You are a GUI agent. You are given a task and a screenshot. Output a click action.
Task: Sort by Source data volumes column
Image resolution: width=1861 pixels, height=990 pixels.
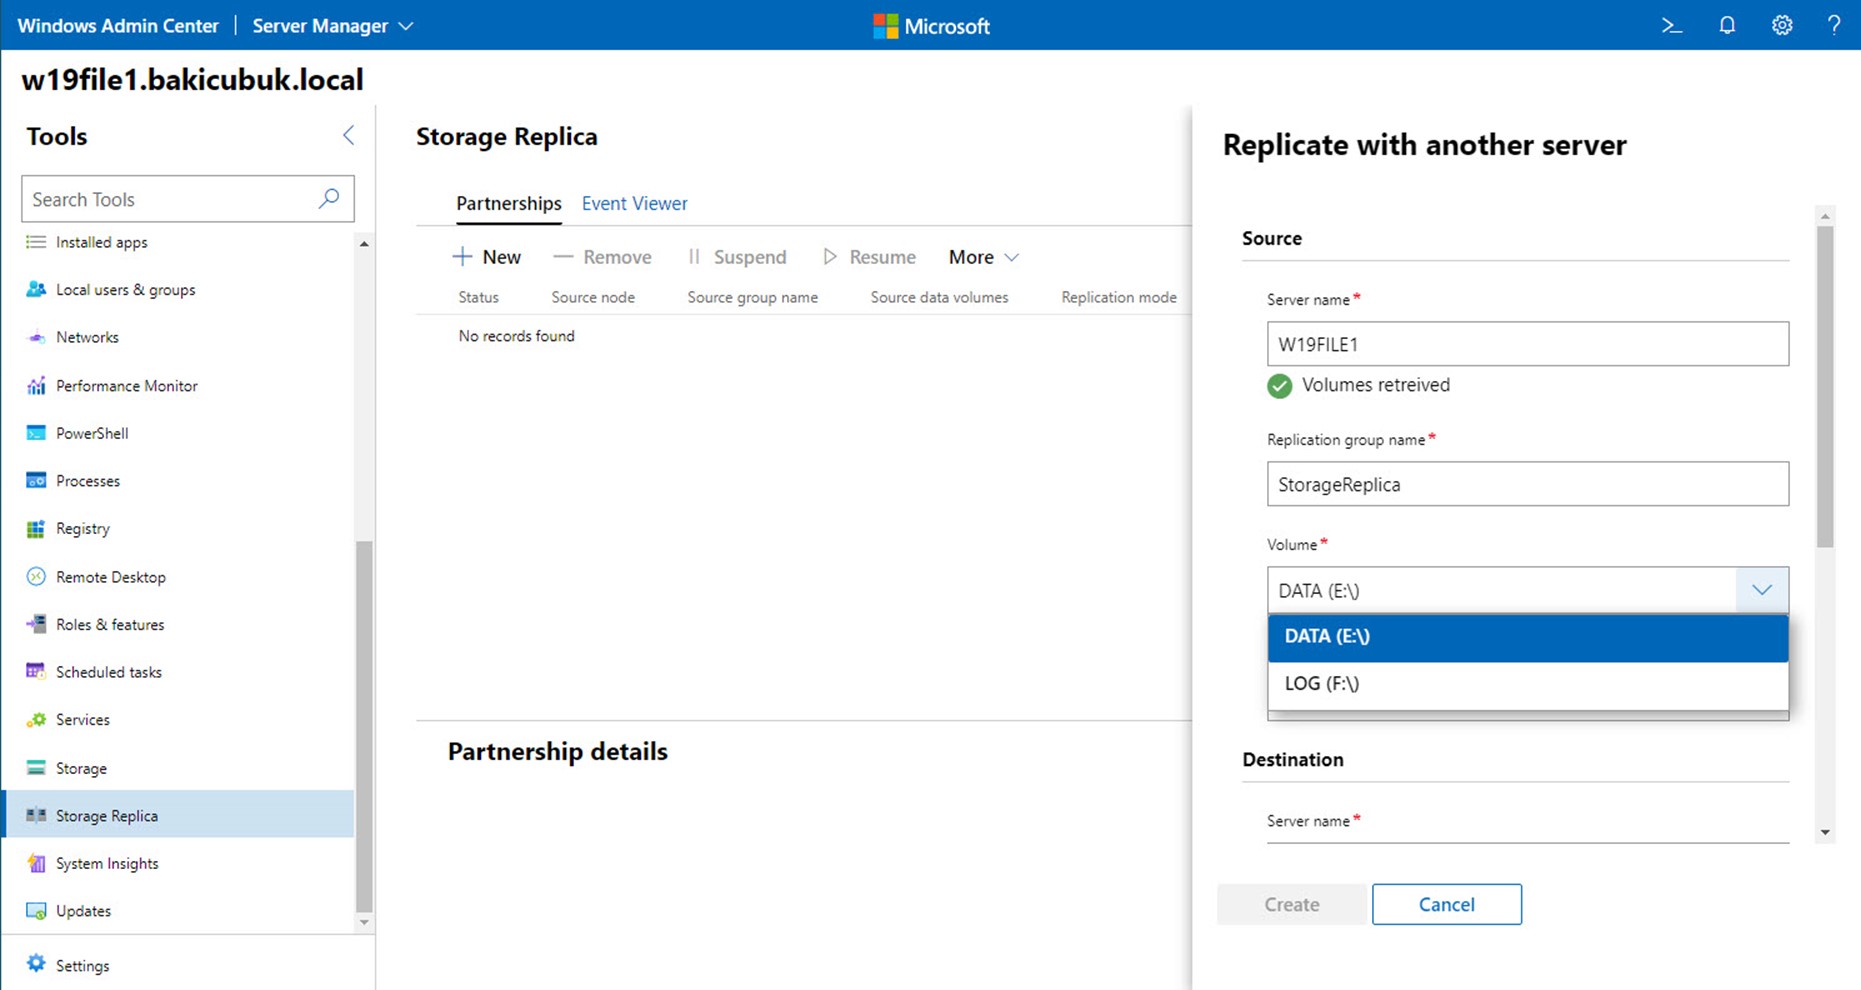click(939, 297)
